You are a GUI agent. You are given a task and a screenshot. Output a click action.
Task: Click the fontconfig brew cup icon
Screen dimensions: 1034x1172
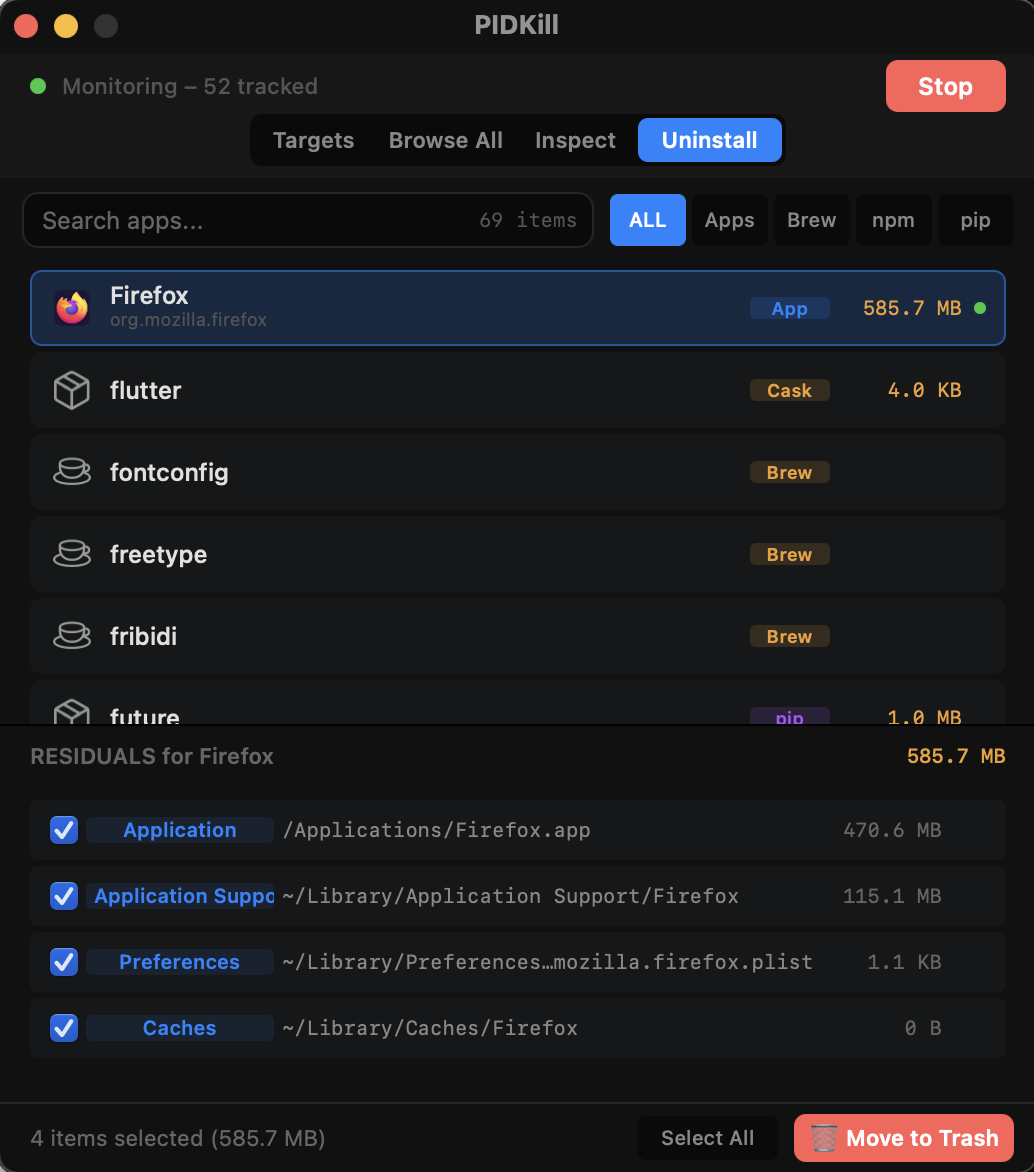71,473
